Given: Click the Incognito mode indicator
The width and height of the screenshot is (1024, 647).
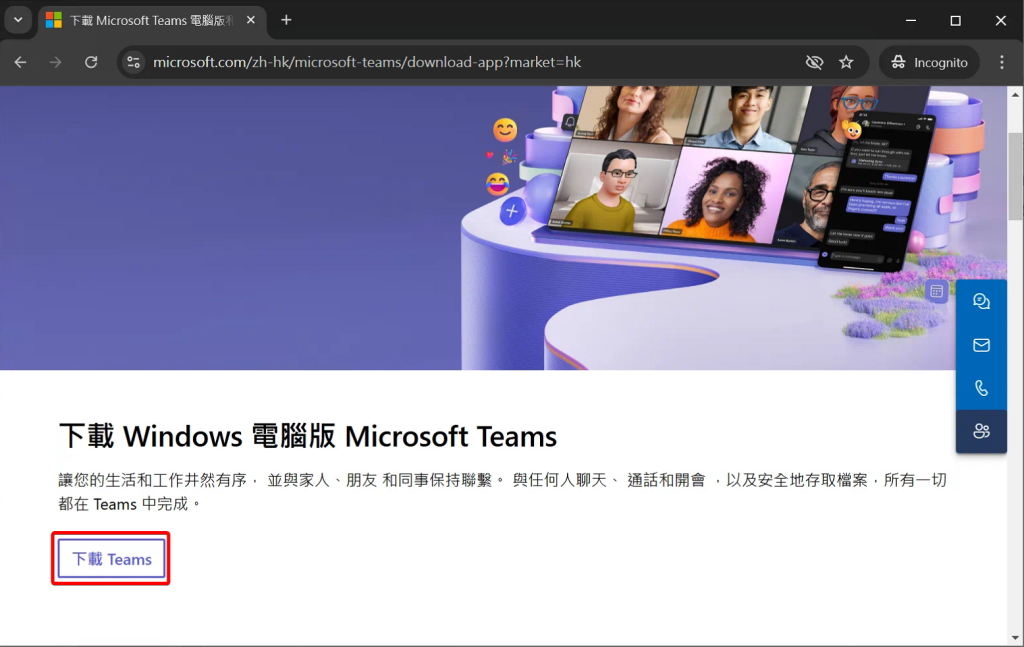Looking at the screenshot, I should click(929, 62).
